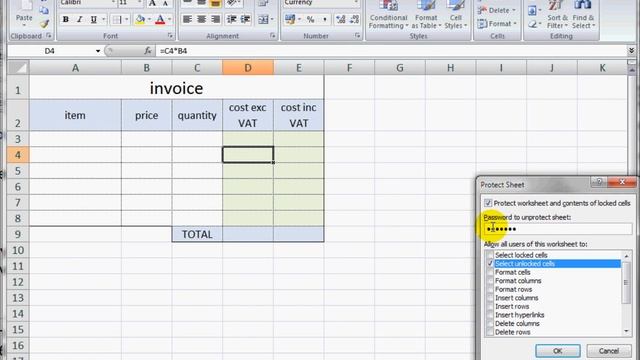This screenshot has width=640, height=360.
Task: Check Delete columns permission
Action: point(490,324)
